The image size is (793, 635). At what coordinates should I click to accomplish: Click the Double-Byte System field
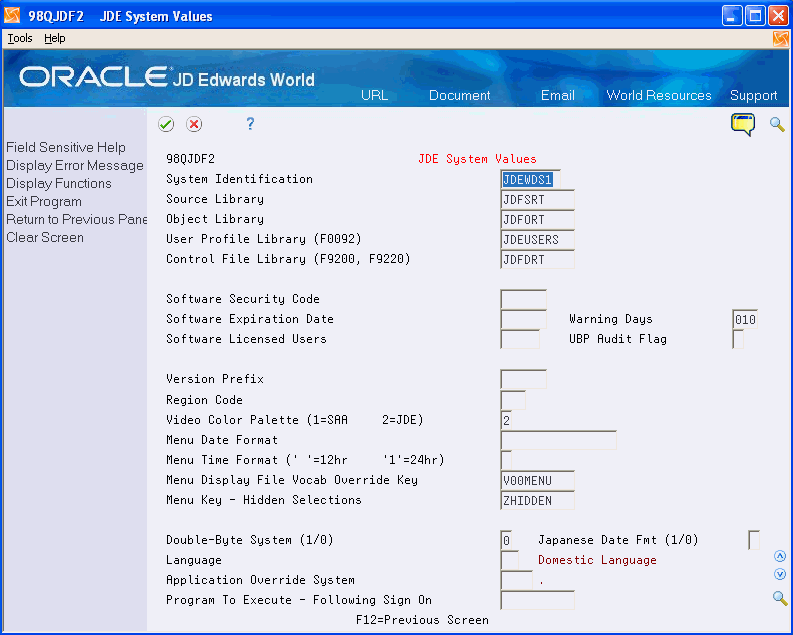506,540
